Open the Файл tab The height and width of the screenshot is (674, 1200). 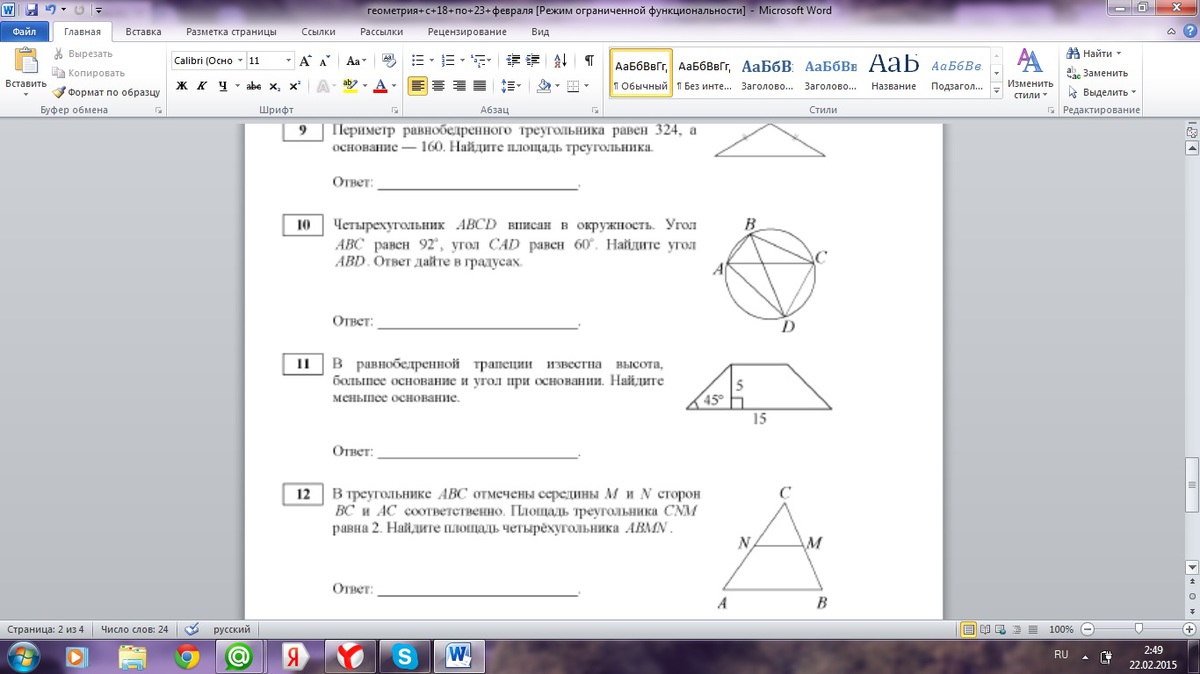pos(25,31)
